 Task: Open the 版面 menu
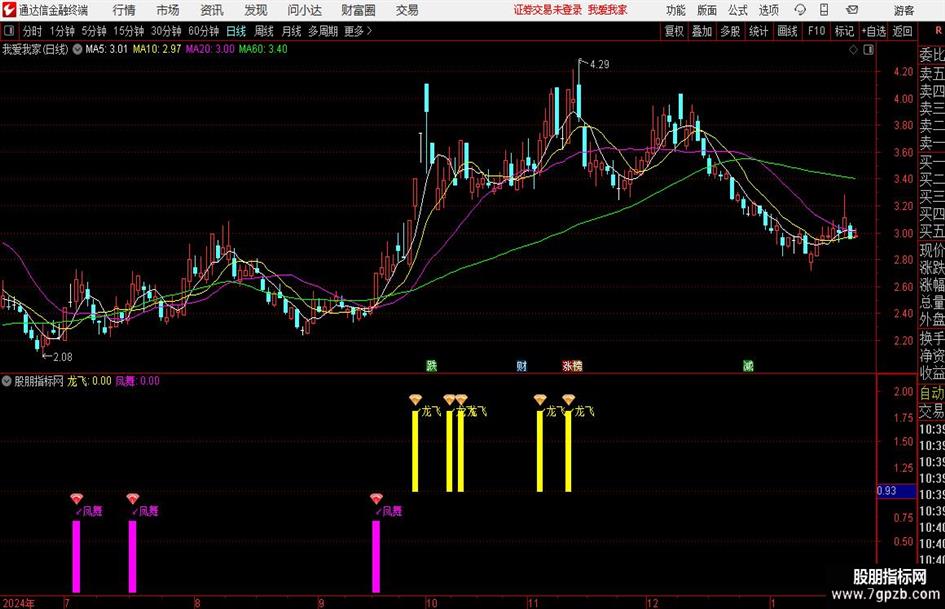click(x=707, y=10)
